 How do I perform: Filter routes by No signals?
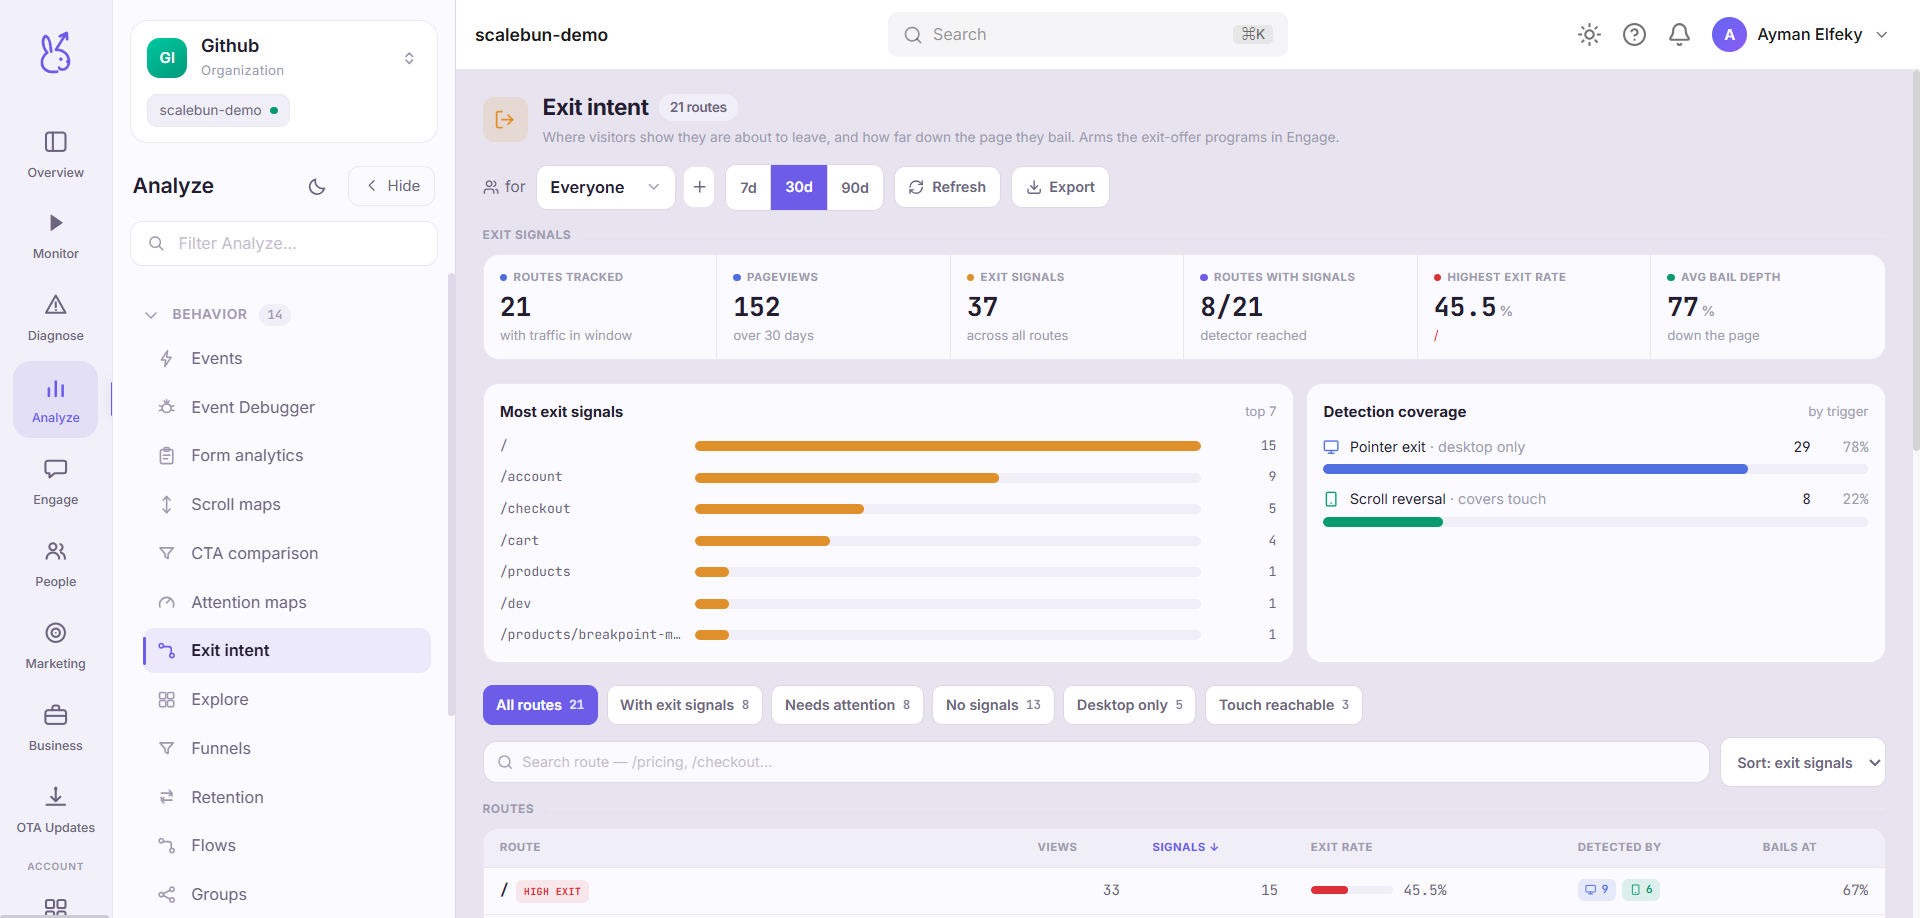(x=993, y=705)
